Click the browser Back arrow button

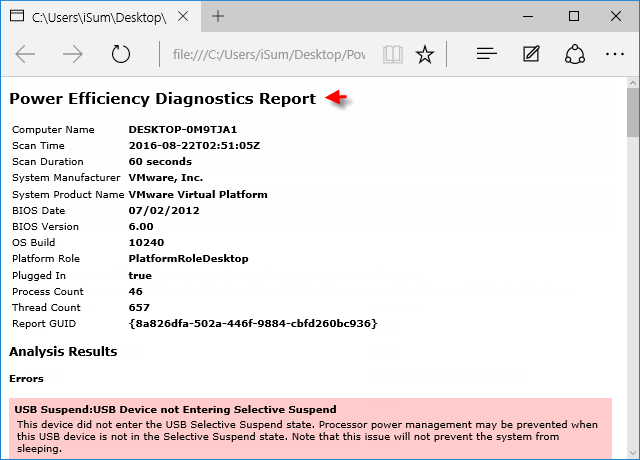[26, 54]
